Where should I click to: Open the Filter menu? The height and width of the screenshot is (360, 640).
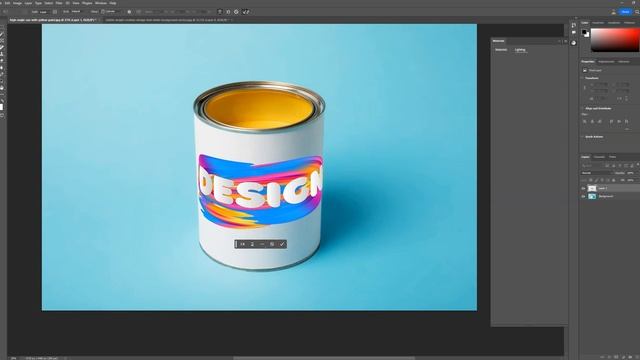(59, 3)
